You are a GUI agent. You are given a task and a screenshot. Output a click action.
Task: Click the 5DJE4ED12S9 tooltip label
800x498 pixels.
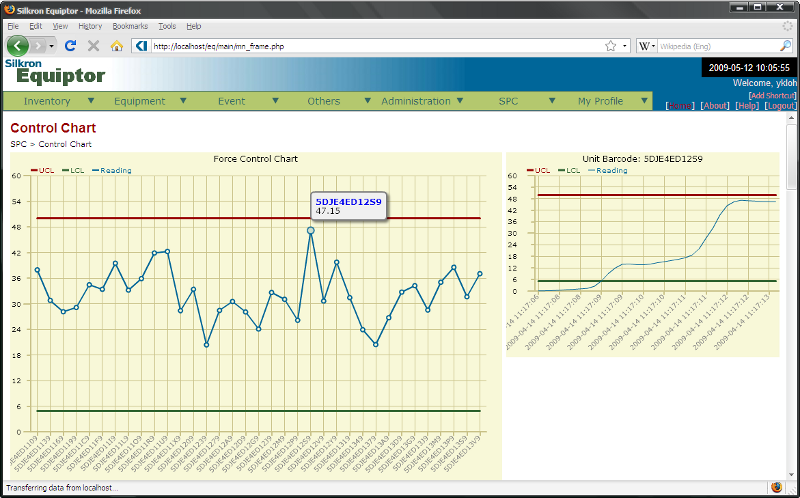(x=348, y=202)
